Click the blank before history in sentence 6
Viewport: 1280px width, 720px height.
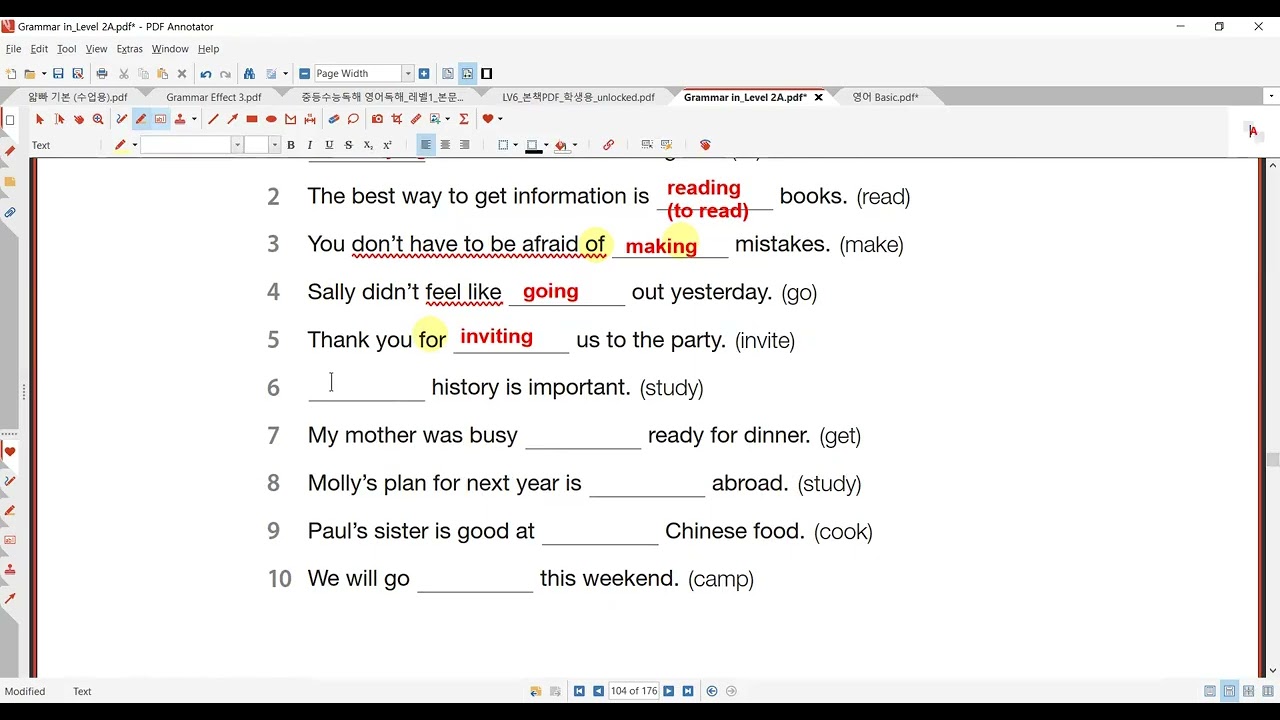367,389
